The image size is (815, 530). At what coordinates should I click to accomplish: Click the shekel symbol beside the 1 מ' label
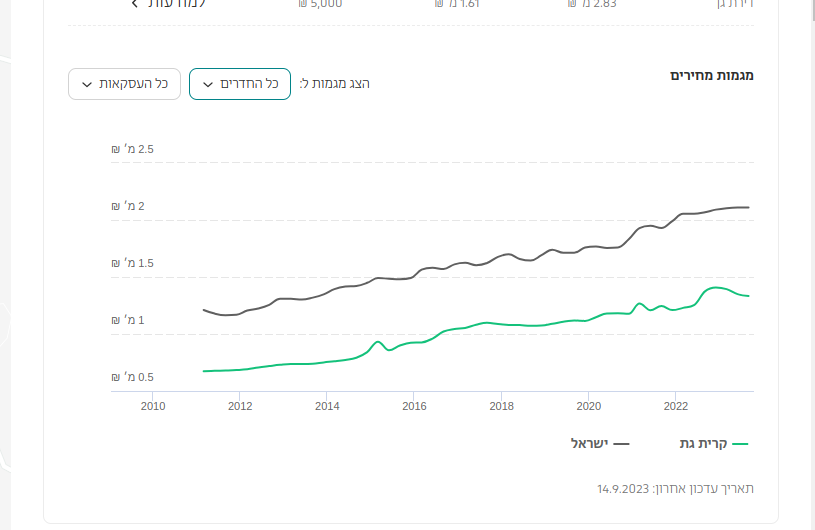coord(116,320)
